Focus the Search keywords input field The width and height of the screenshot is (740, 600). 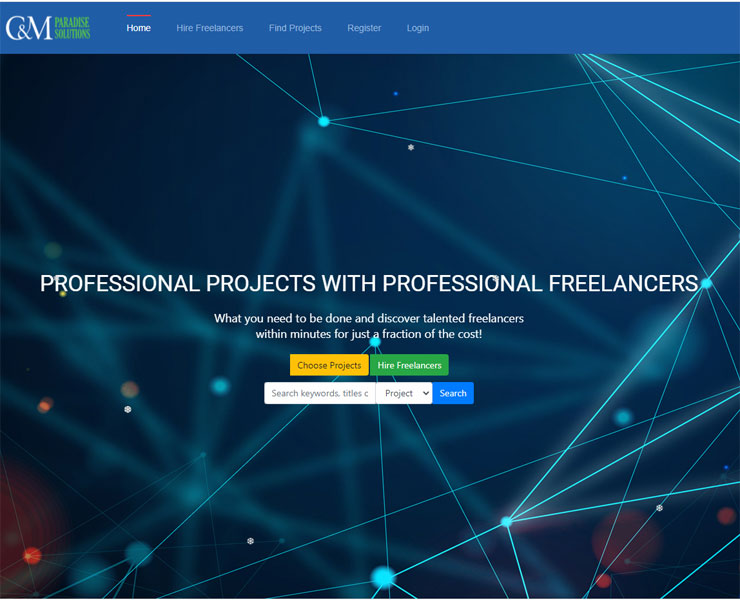(x=320, y=393)
